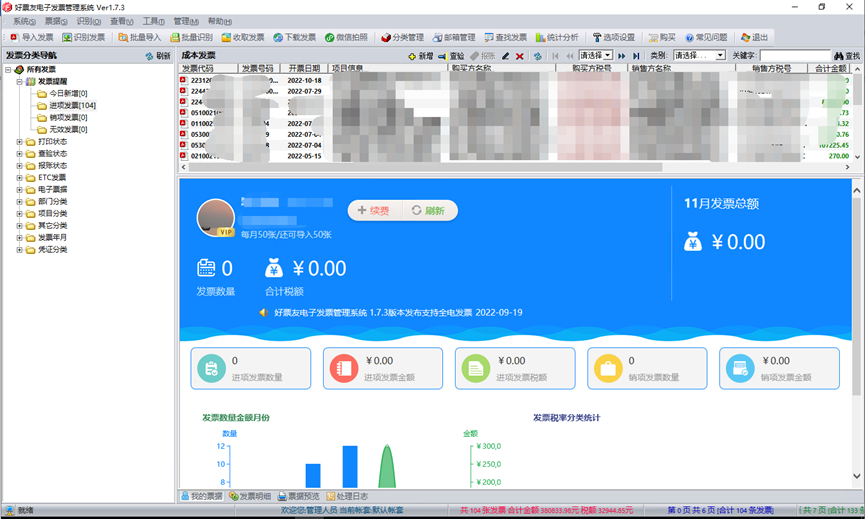Open the 管理 menu

point(186,21)
